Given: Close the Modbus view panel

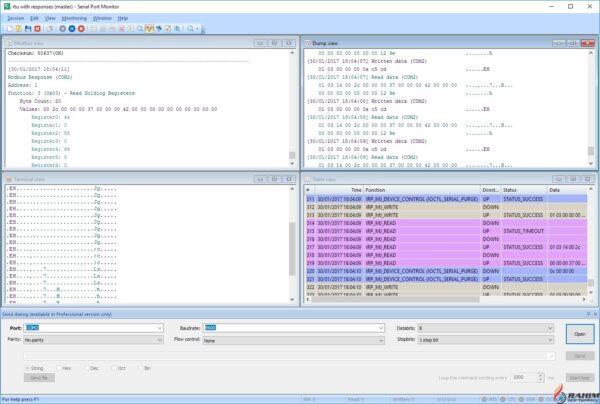Looking at the screenshot, I should tap(289, 43).
